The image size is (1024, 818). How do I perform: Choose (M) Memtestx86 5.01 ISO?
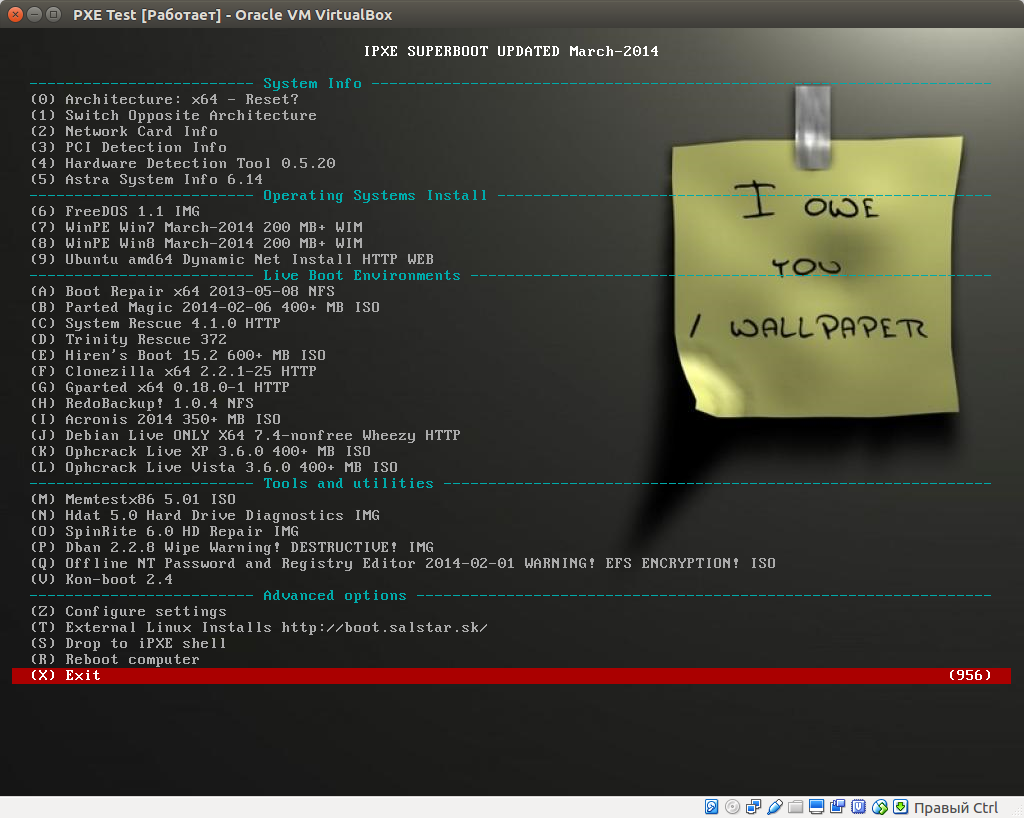(133, 499)
